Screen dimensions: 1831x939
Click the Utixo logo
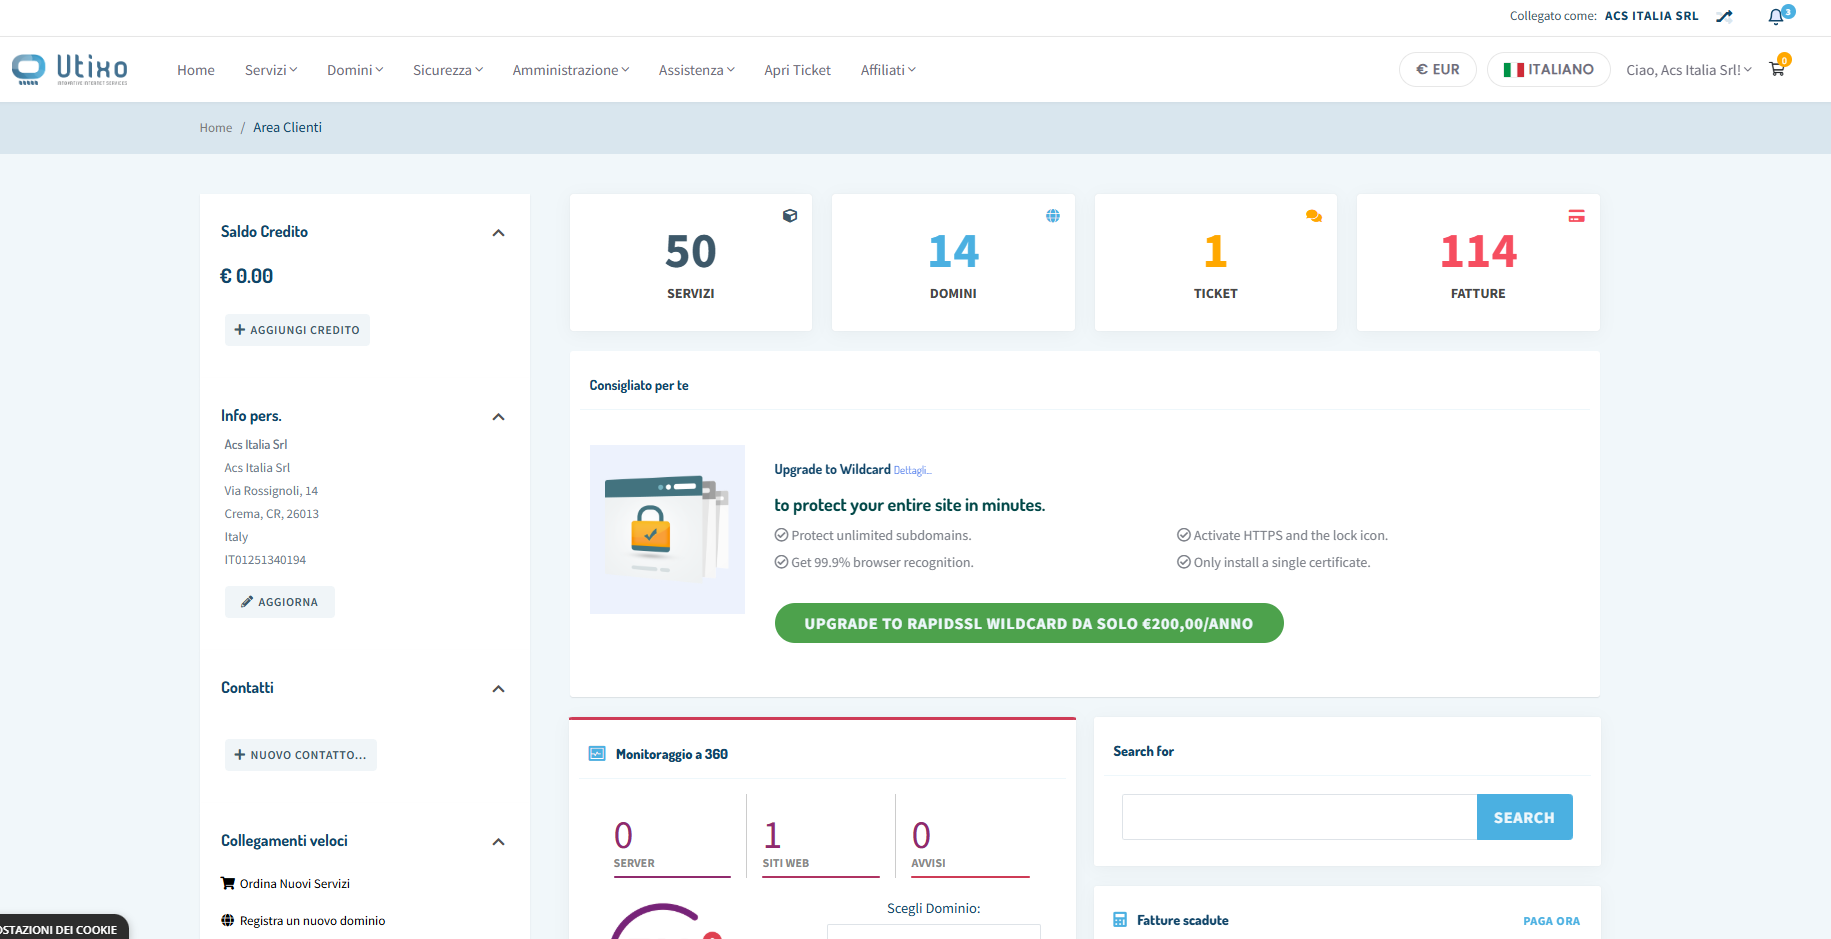coord(70,69)
